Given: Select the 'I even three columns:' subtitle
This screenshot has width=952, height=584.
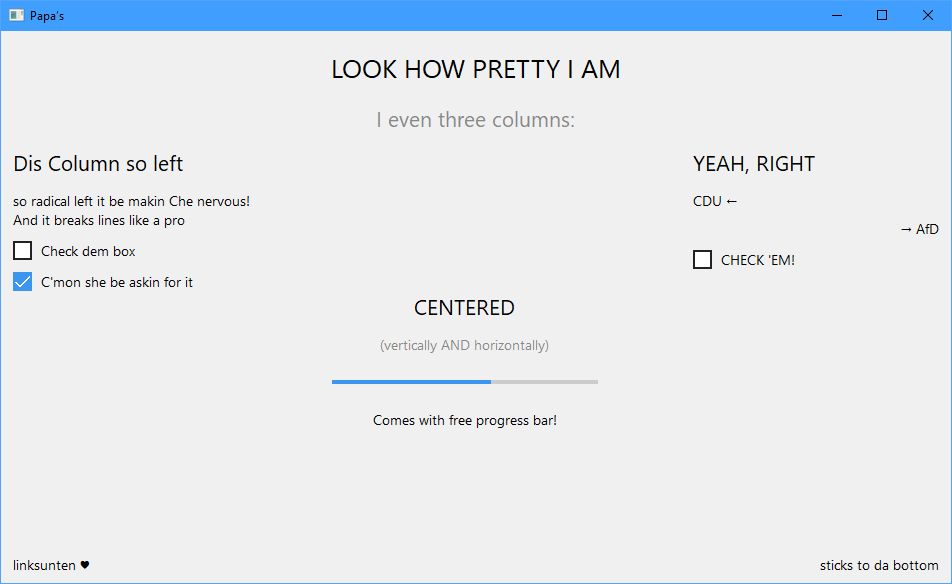Looking at the screenshot, I should pyautogui.click(x=476, y=120).
